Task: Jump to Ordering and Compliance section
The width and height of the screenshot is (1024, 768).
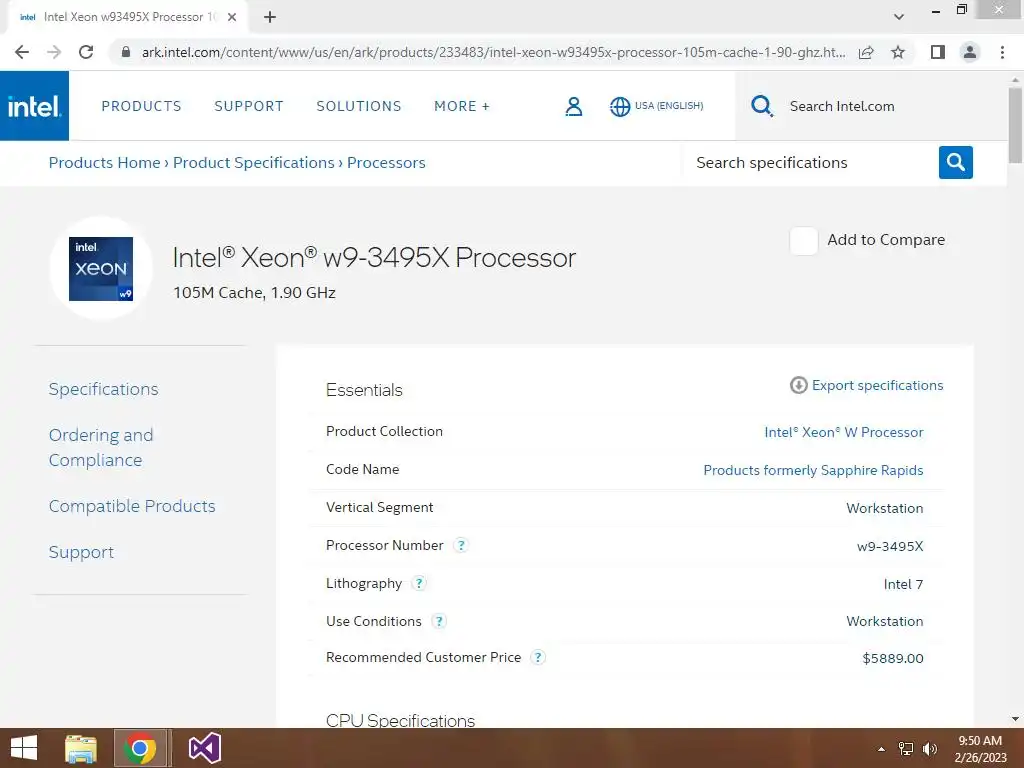Action: tap(101, 447)
